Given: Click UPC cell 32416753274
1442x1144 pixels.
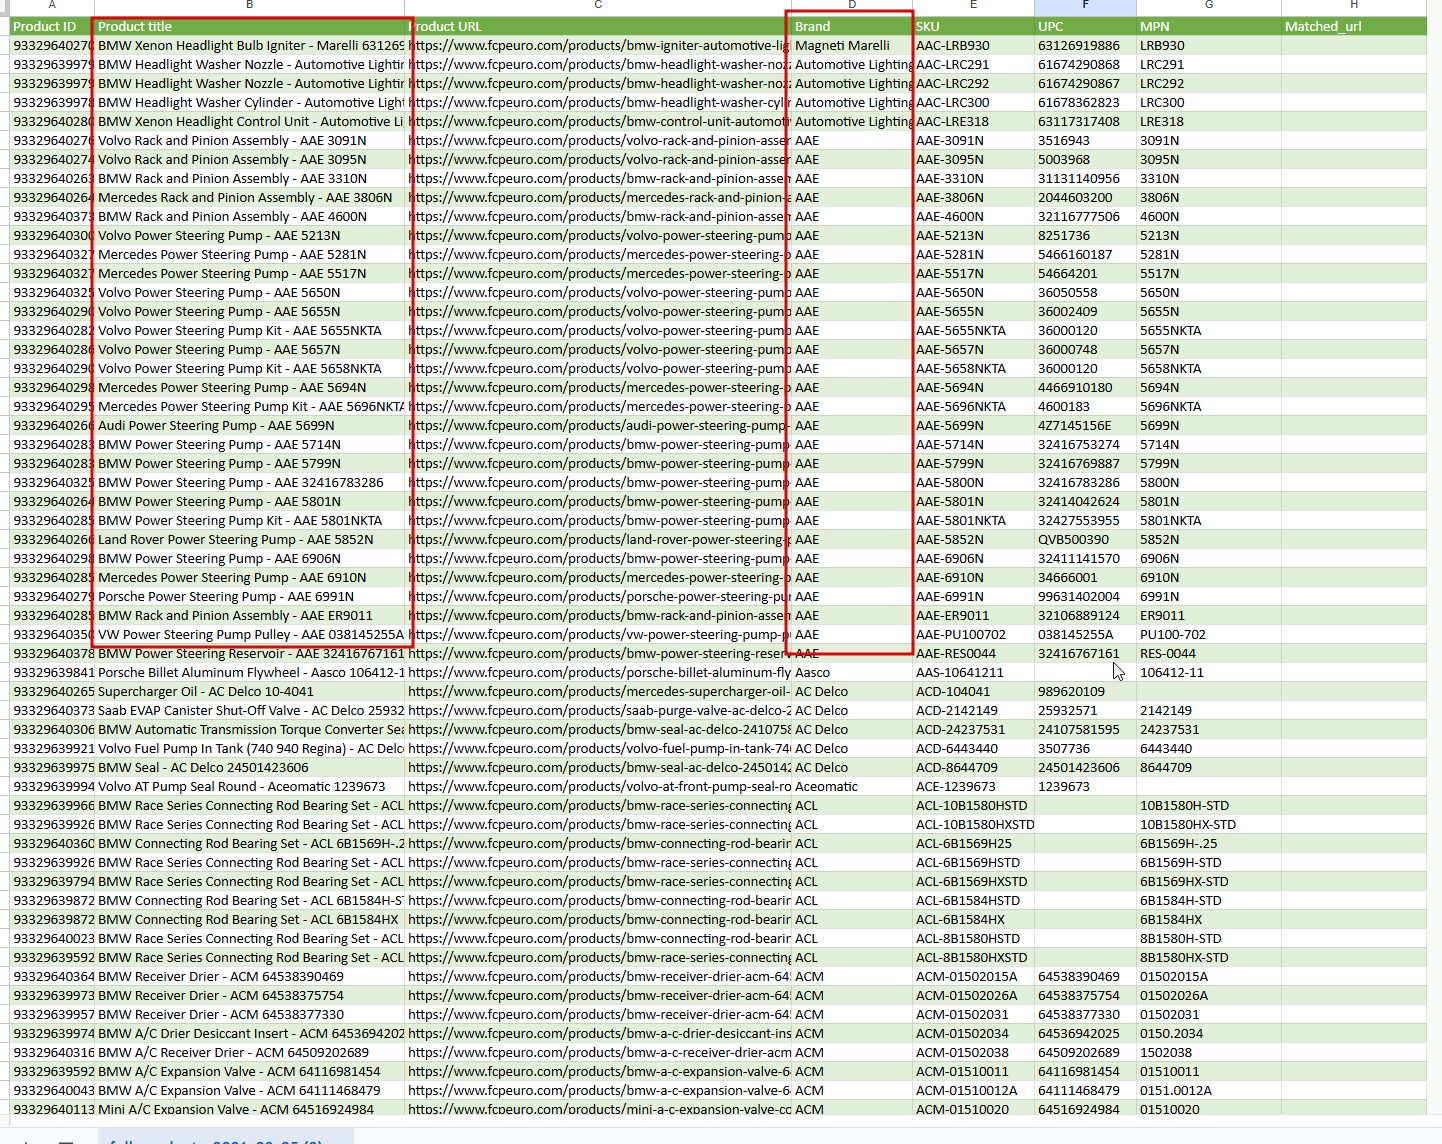Looking at the screenshot, I should coord(1085,444).
